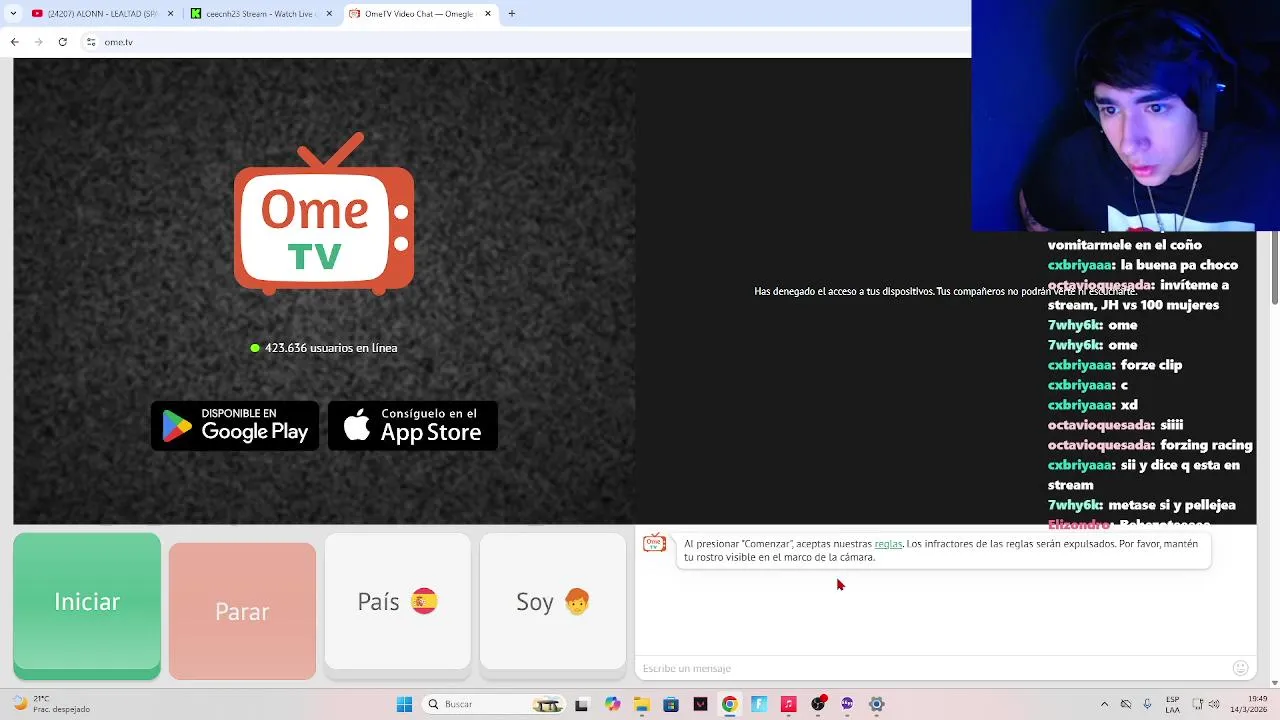The height and width of the screenshot is (720, 1280).
Task: Open a new browser tab
Action: click(511, 14)
